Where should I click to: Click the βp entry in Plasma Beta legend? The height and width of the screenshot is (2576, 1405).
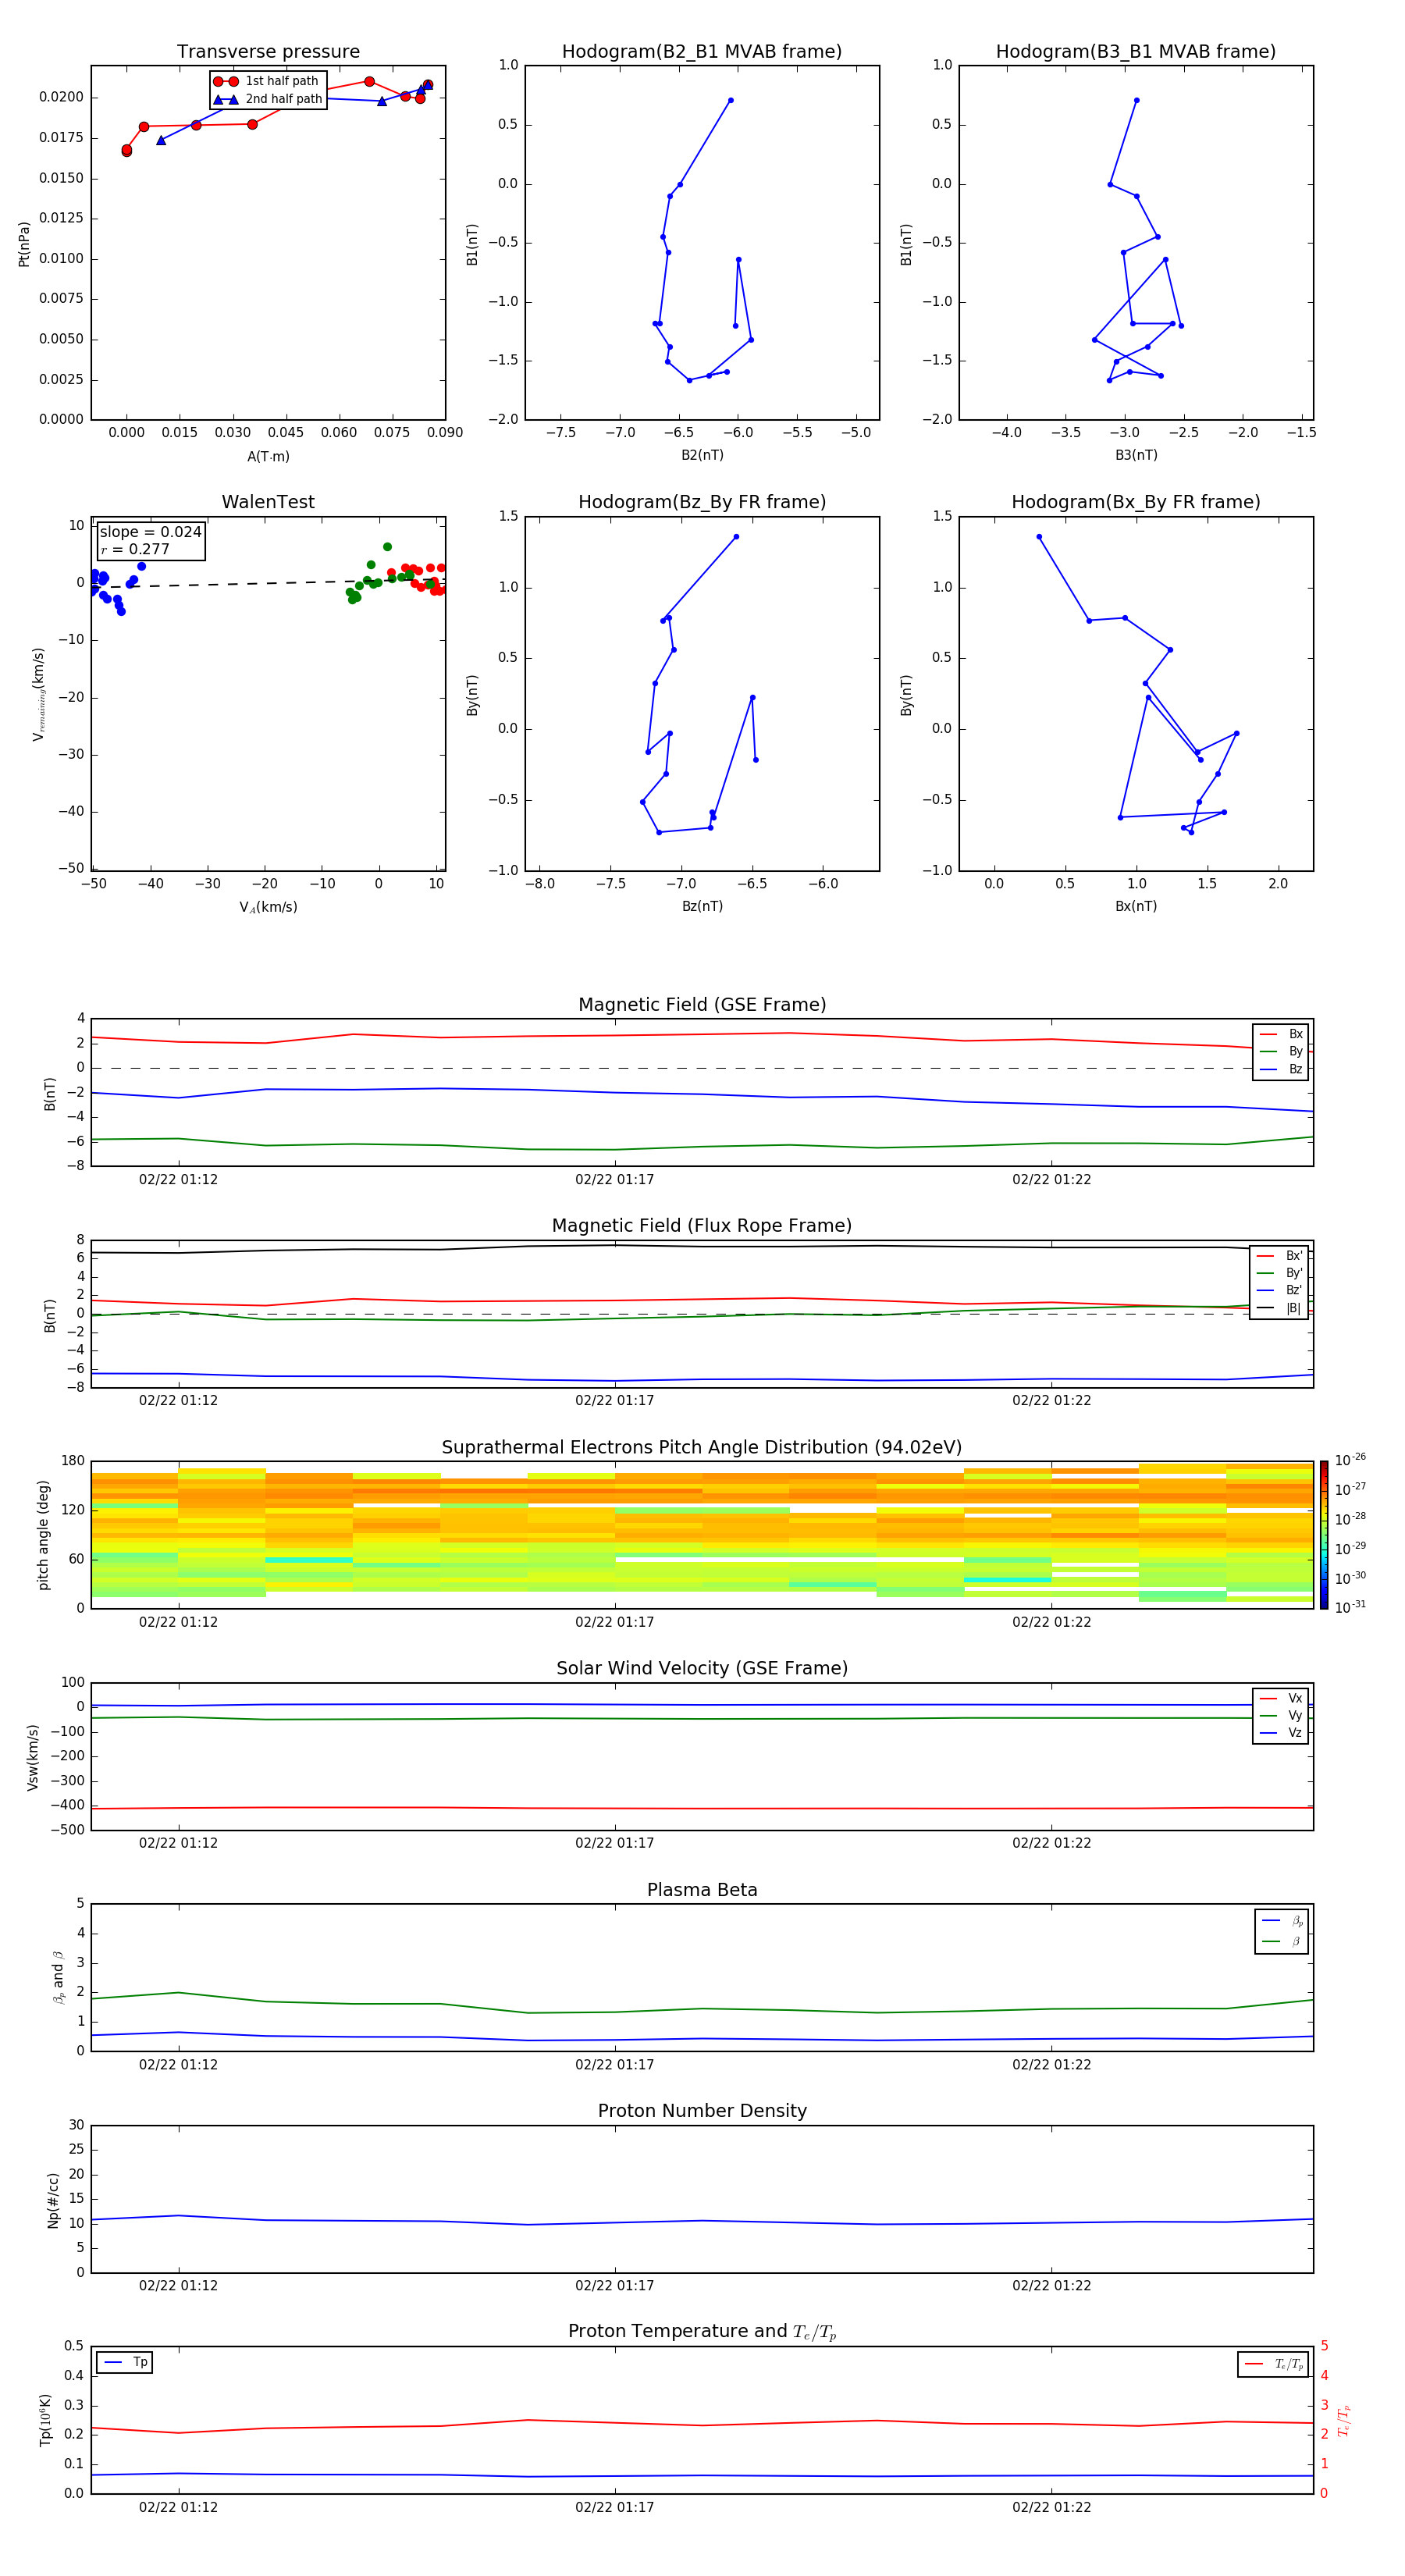[1282, 1921]
